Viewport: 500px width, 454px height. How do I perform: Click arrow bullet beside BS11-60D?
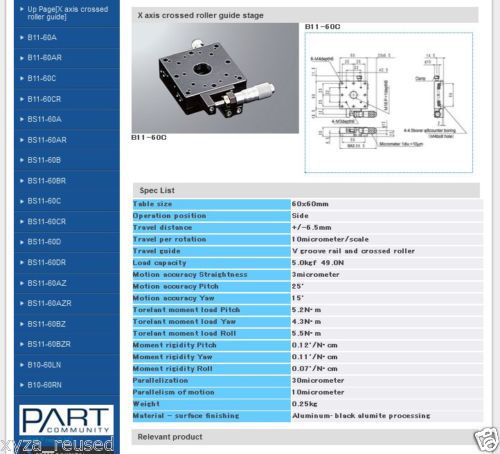tap(22, 242)
